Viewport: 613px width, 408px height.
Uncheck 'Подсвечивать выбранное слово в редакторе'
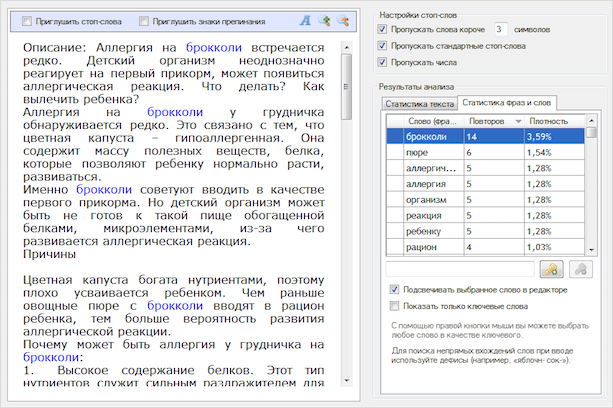[395, 290]
